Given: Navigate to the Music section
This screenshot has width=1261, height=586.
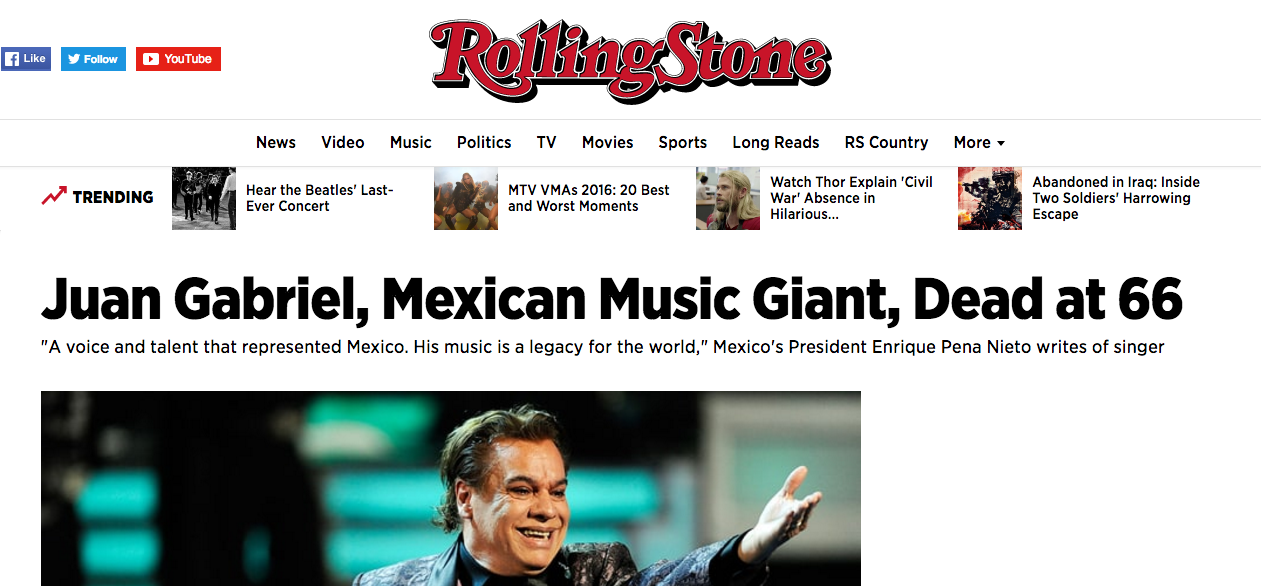Looking at the screenshot, I should click(x=410, y=142).
